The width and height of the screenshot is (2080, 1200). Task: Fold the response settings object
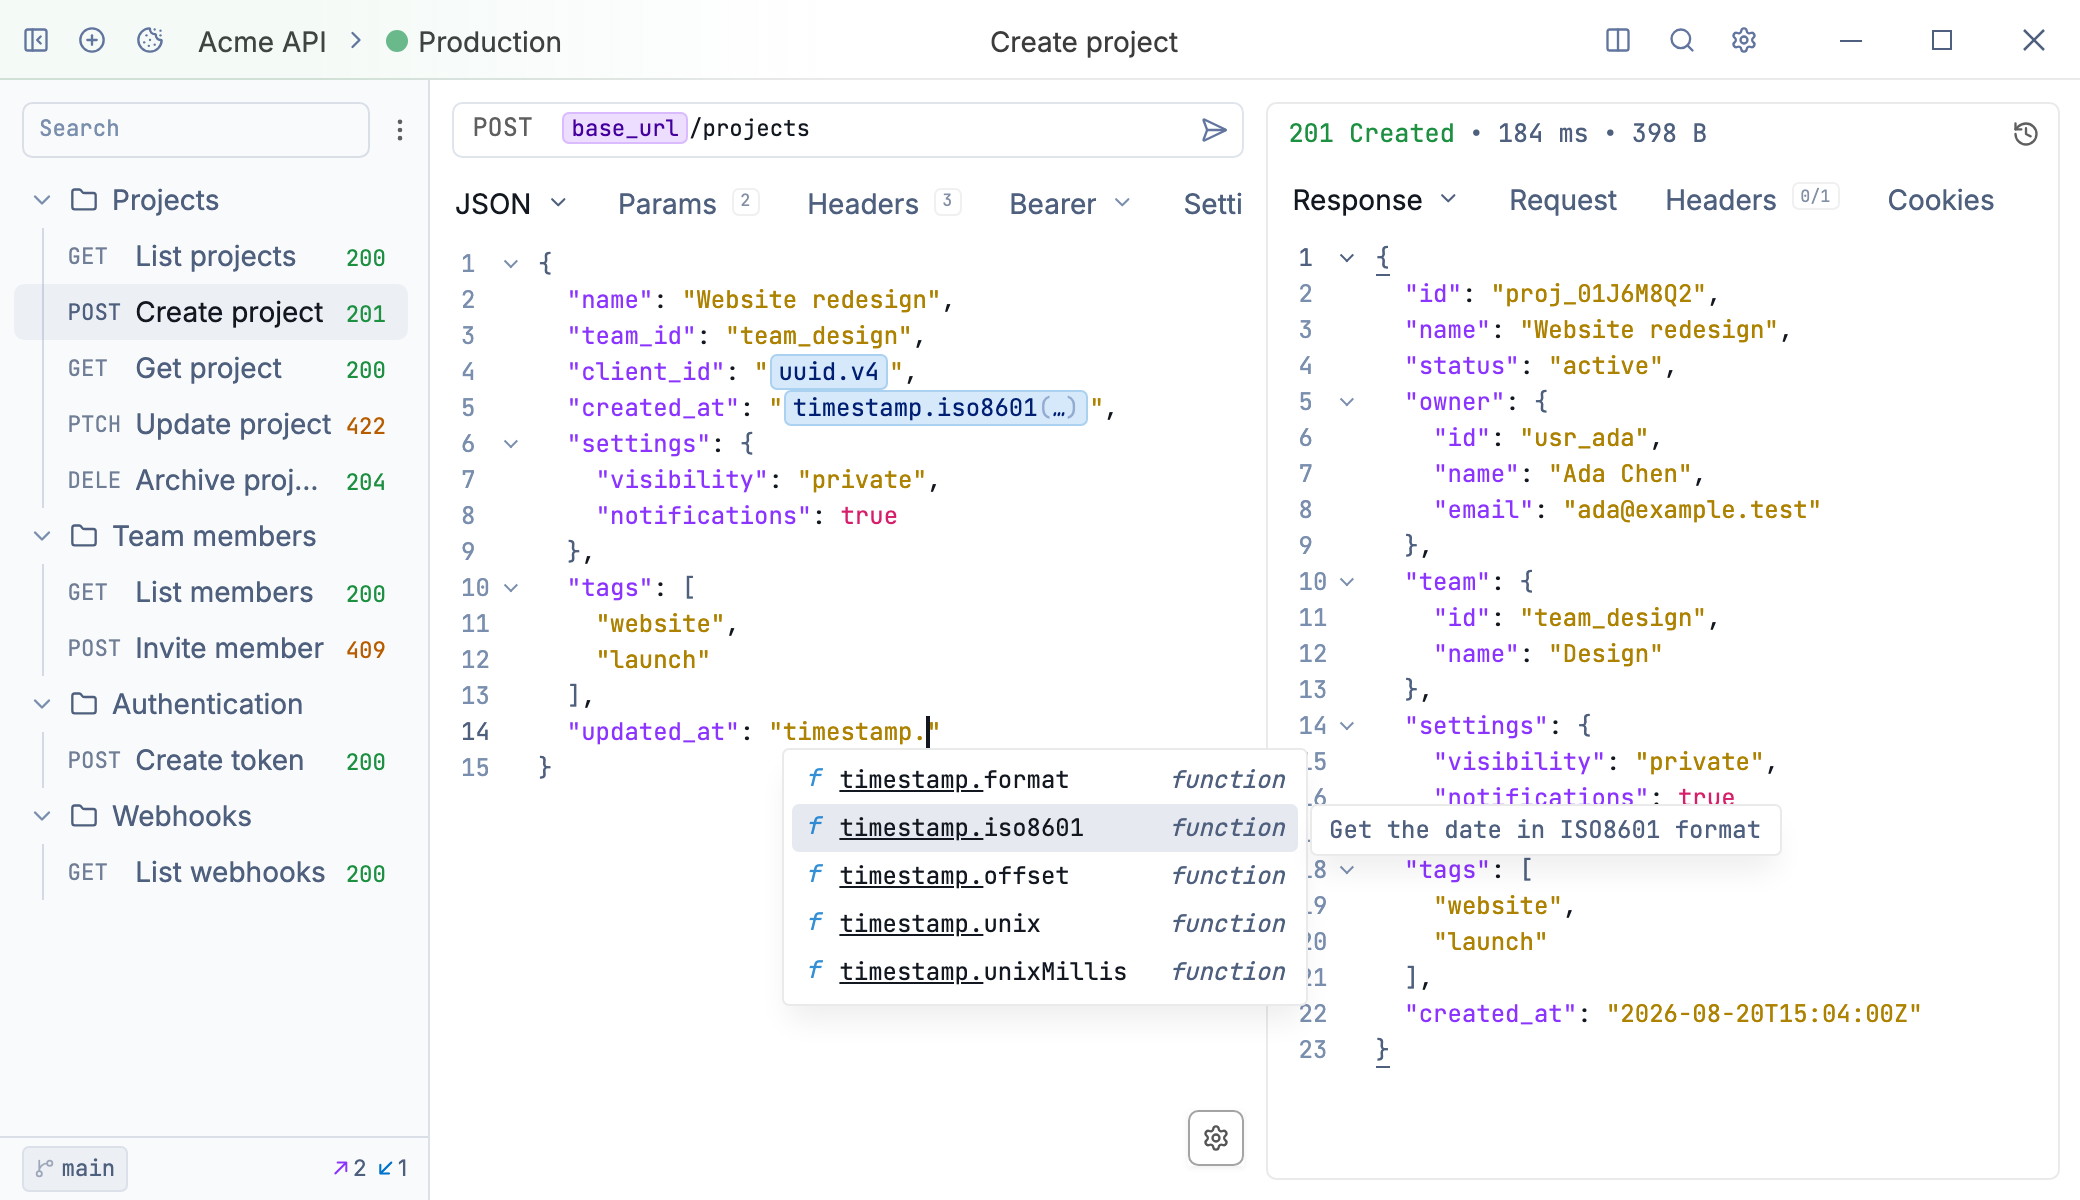coord(1347,726)
